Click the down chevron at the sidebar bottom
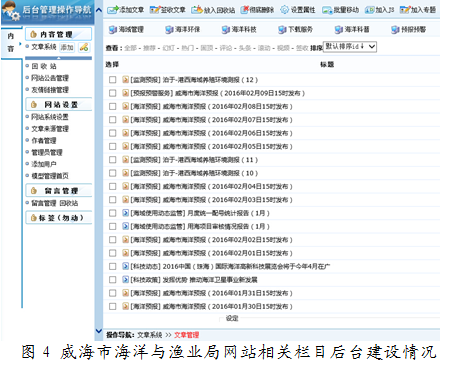This screenshot has height=375, width=450. (x=99, y=331)
